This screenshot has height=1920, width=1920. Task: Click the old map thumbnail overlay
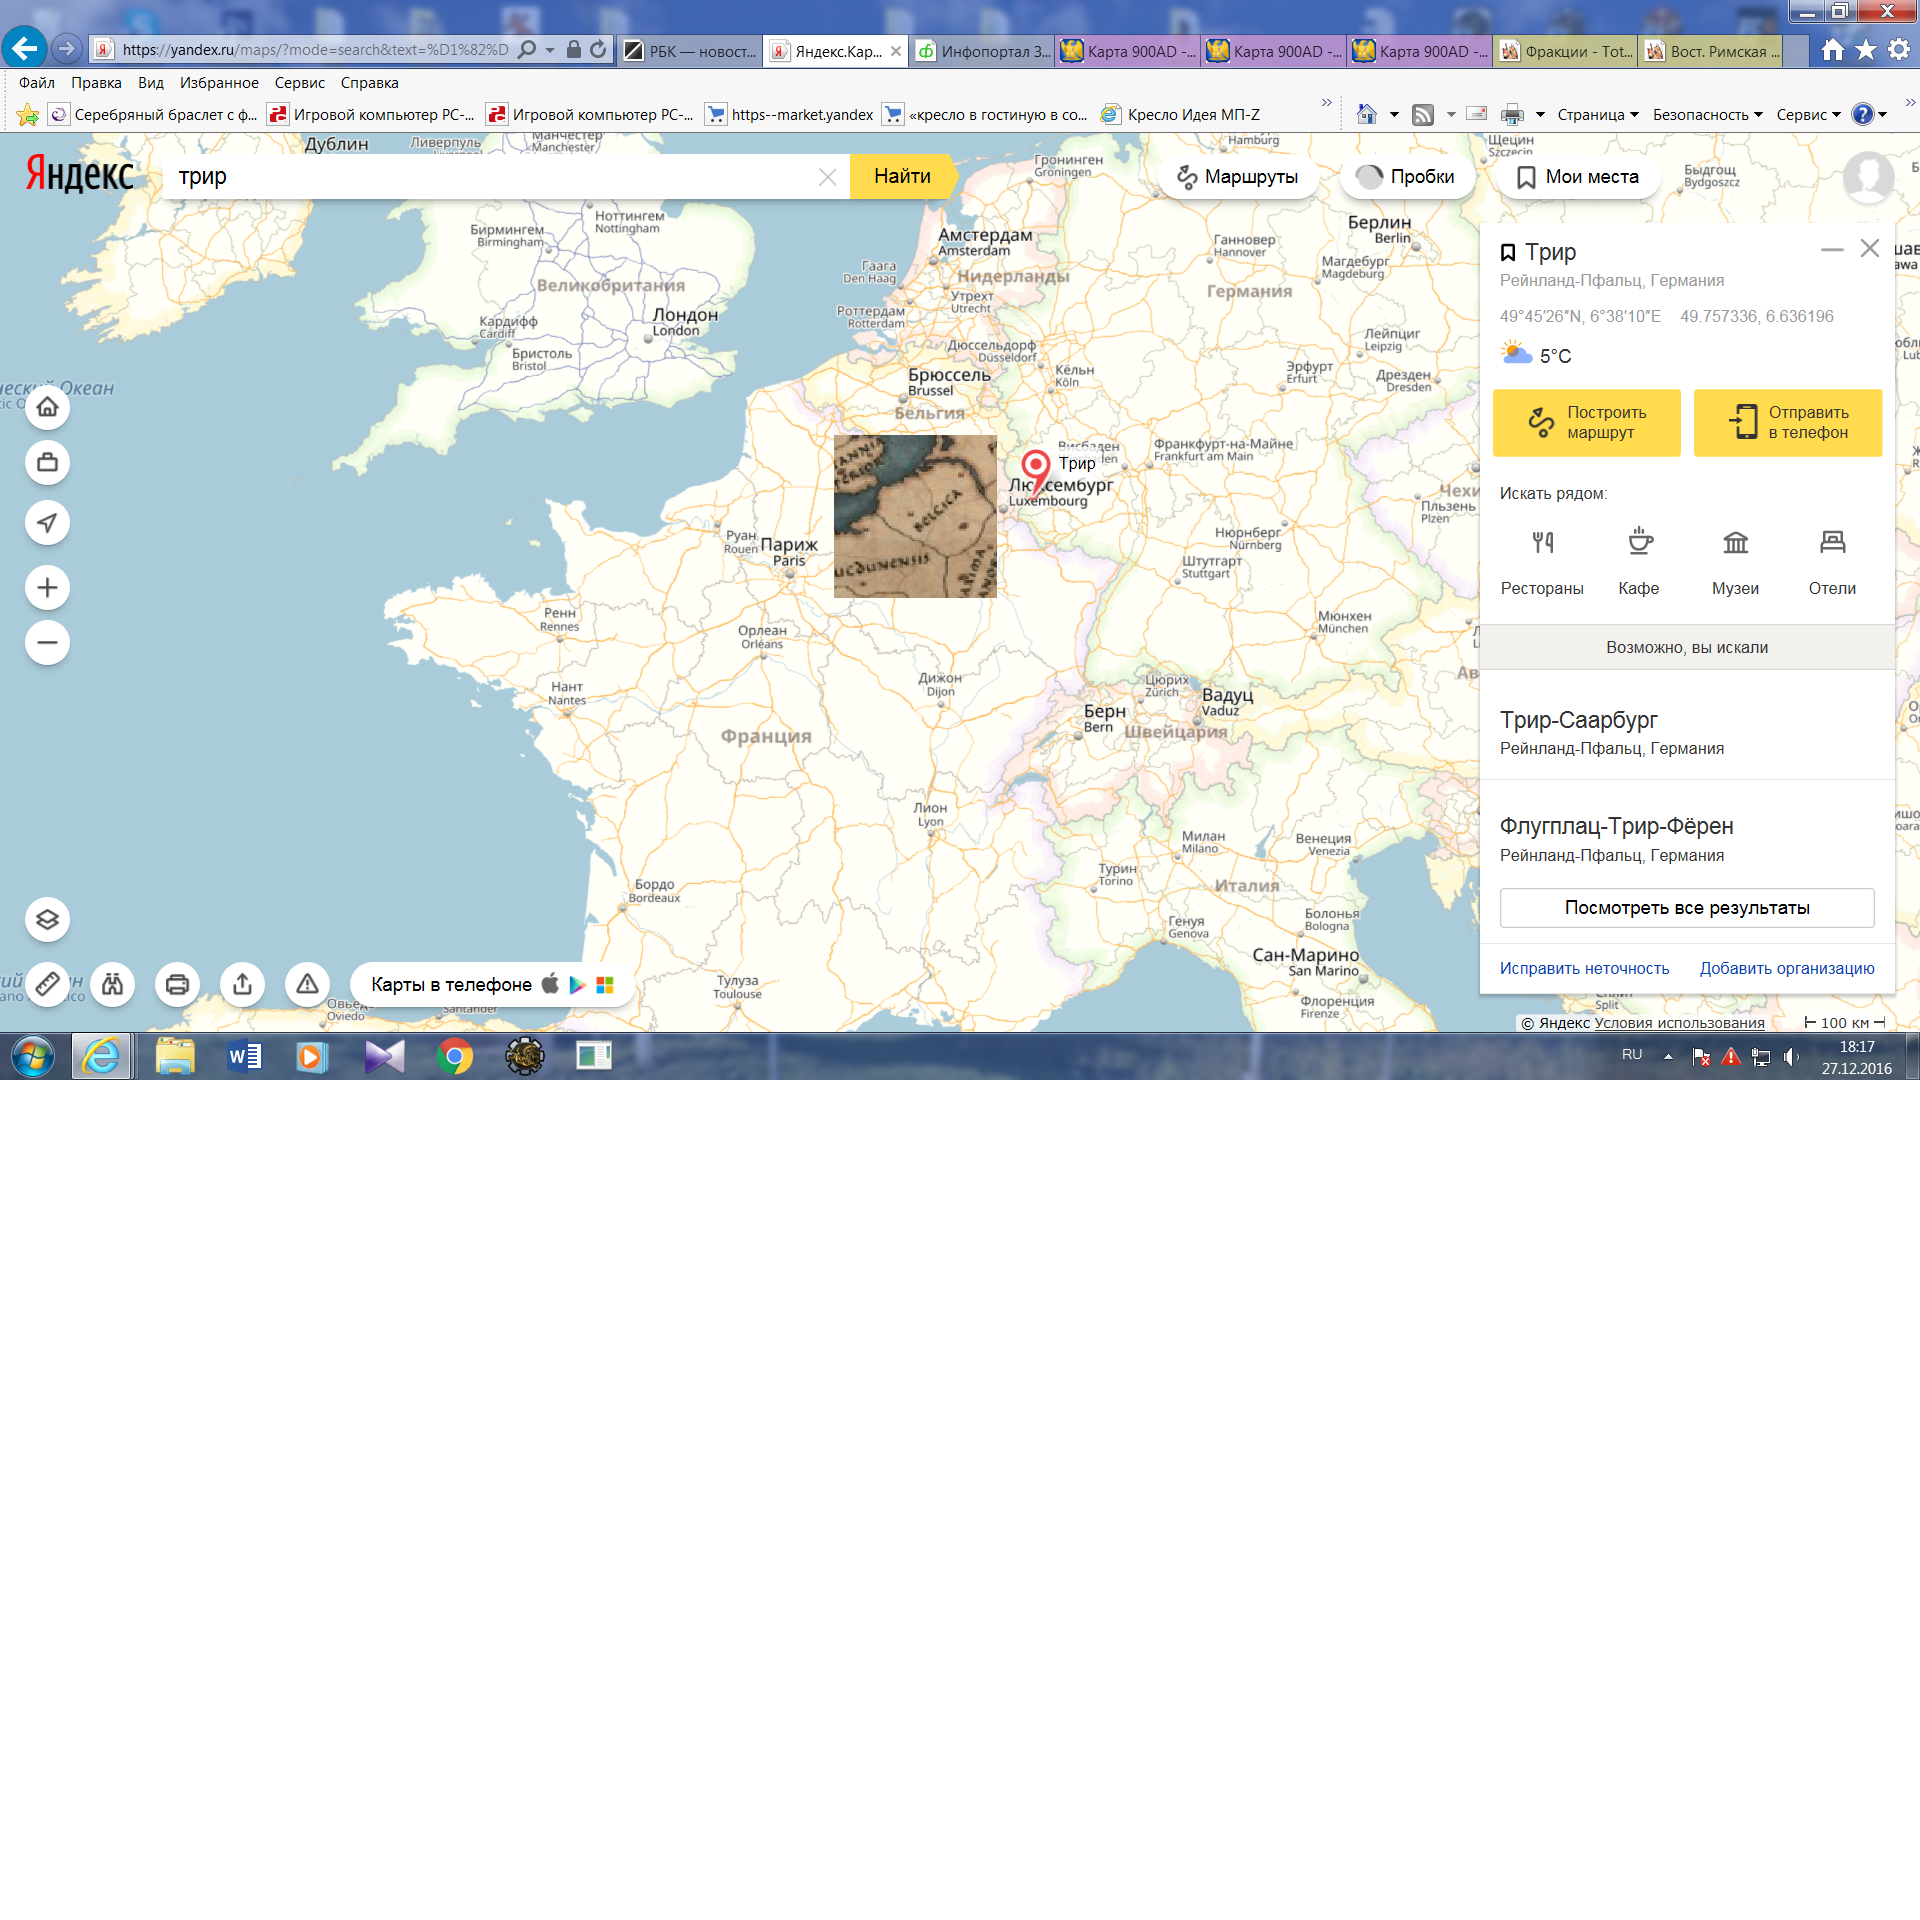(x=915, y=516)
